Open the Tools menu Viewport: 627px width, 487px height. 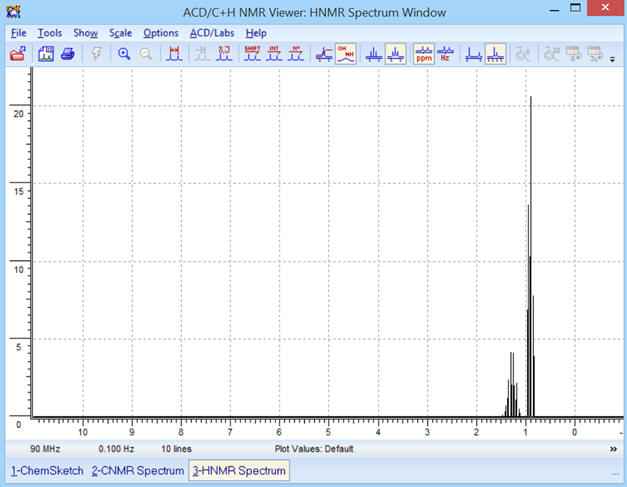click(x=50, y=33)
